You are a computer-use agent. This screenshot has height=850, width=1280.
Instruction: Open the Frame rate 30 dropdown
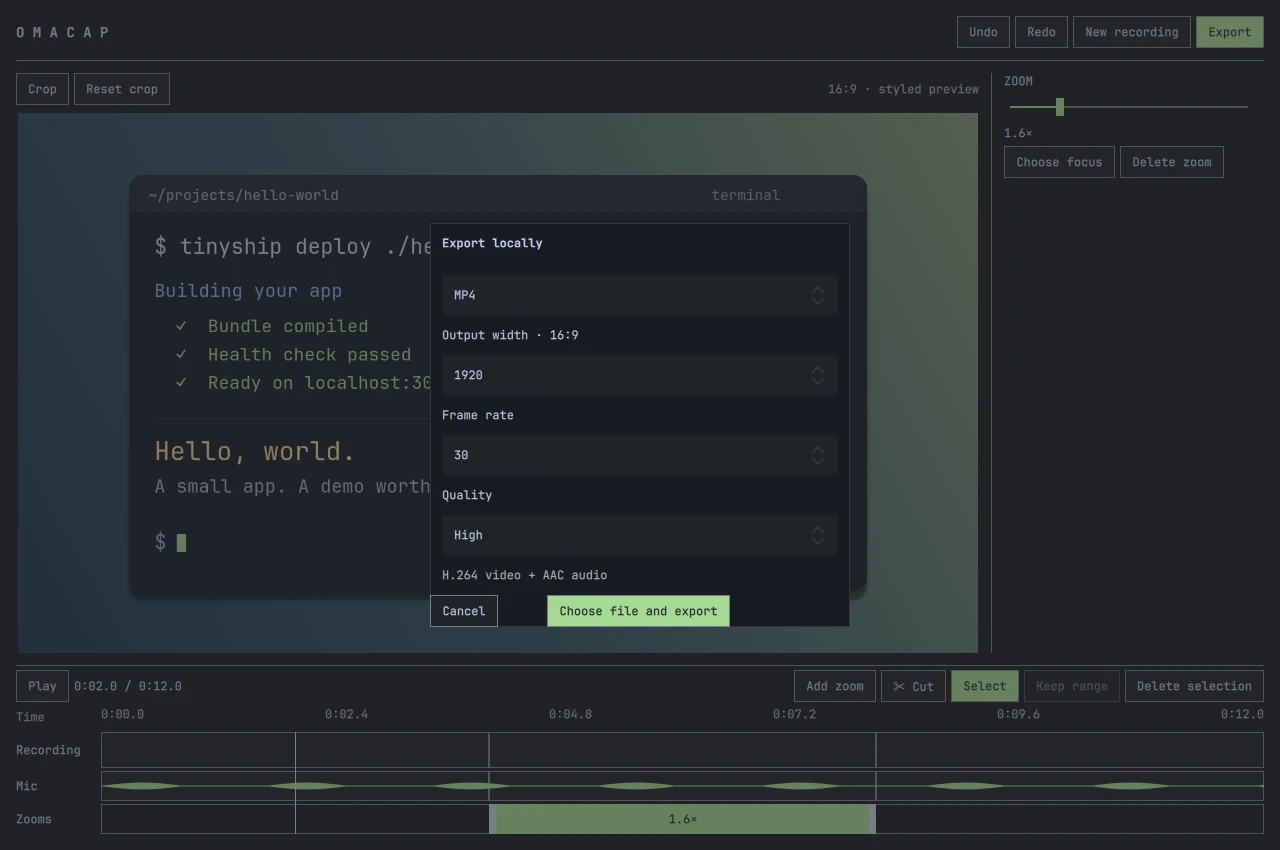640,455
